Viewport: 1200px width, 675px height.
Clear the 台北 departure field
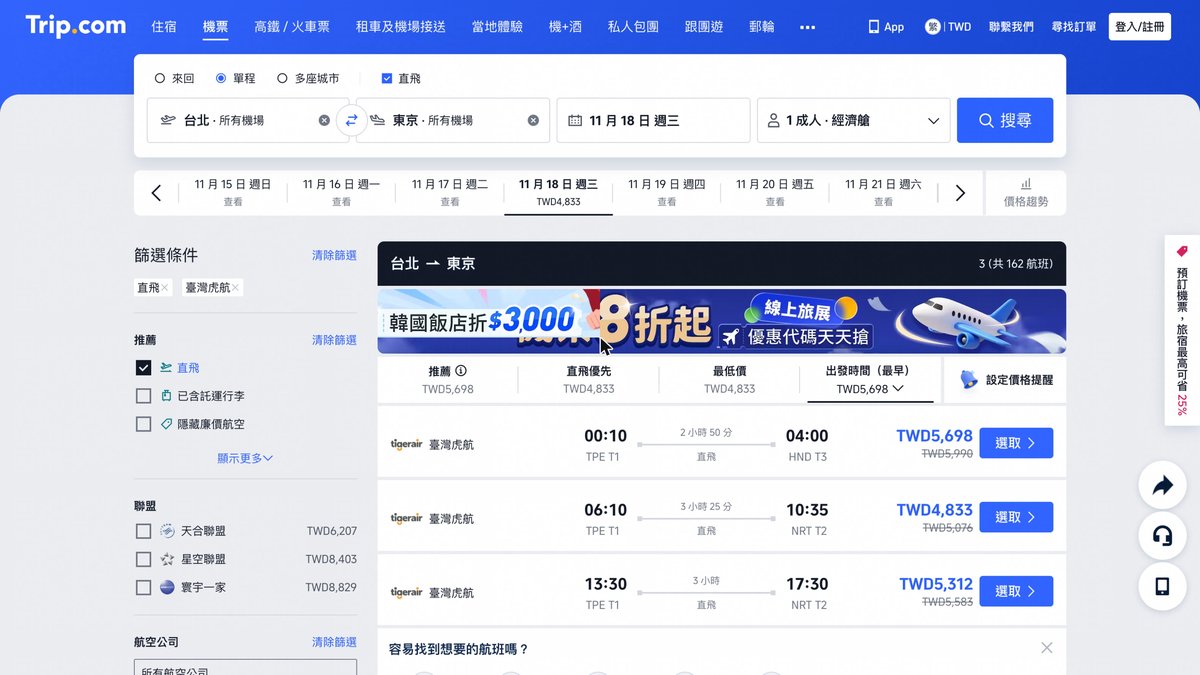[x=324, y=120]
